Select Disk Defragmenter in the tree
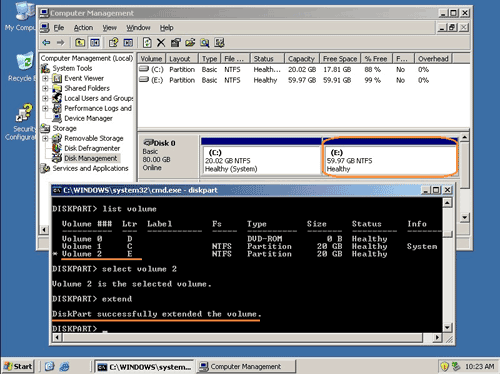The width and height of the screenshot is (500, 374). [92, 148]
